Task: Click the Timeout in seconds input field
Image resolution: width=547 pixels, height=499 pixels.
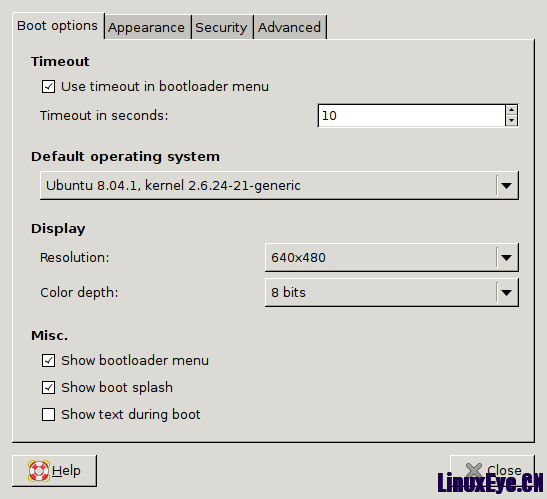Action: point(411,116)
